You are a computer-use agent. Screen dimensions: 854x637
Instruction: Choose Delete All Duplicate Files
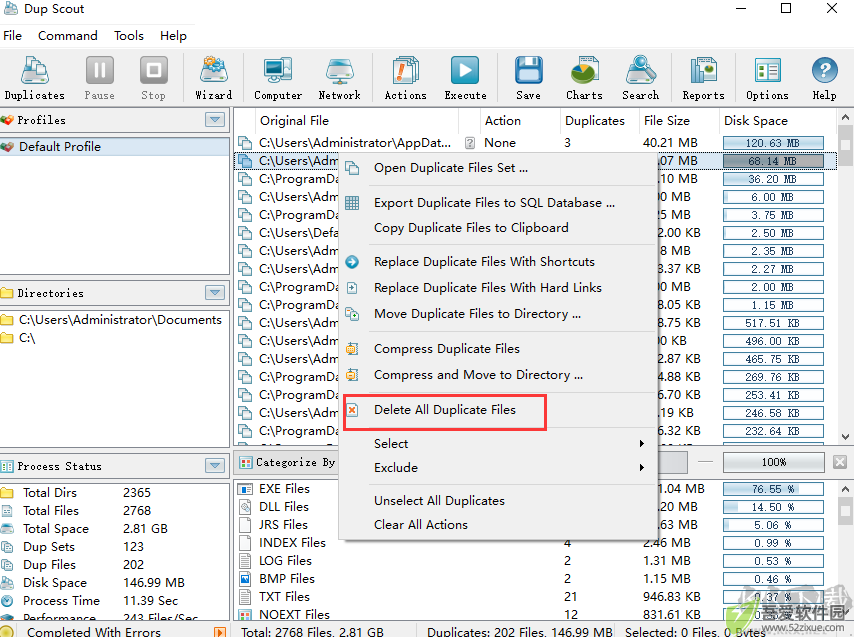pyautogui.click(x=445, y=410)
